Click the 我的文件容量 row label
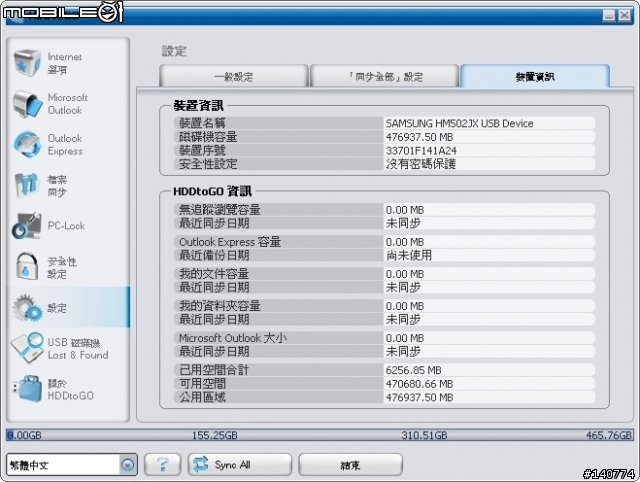The image size is (640, 482). 214,274
